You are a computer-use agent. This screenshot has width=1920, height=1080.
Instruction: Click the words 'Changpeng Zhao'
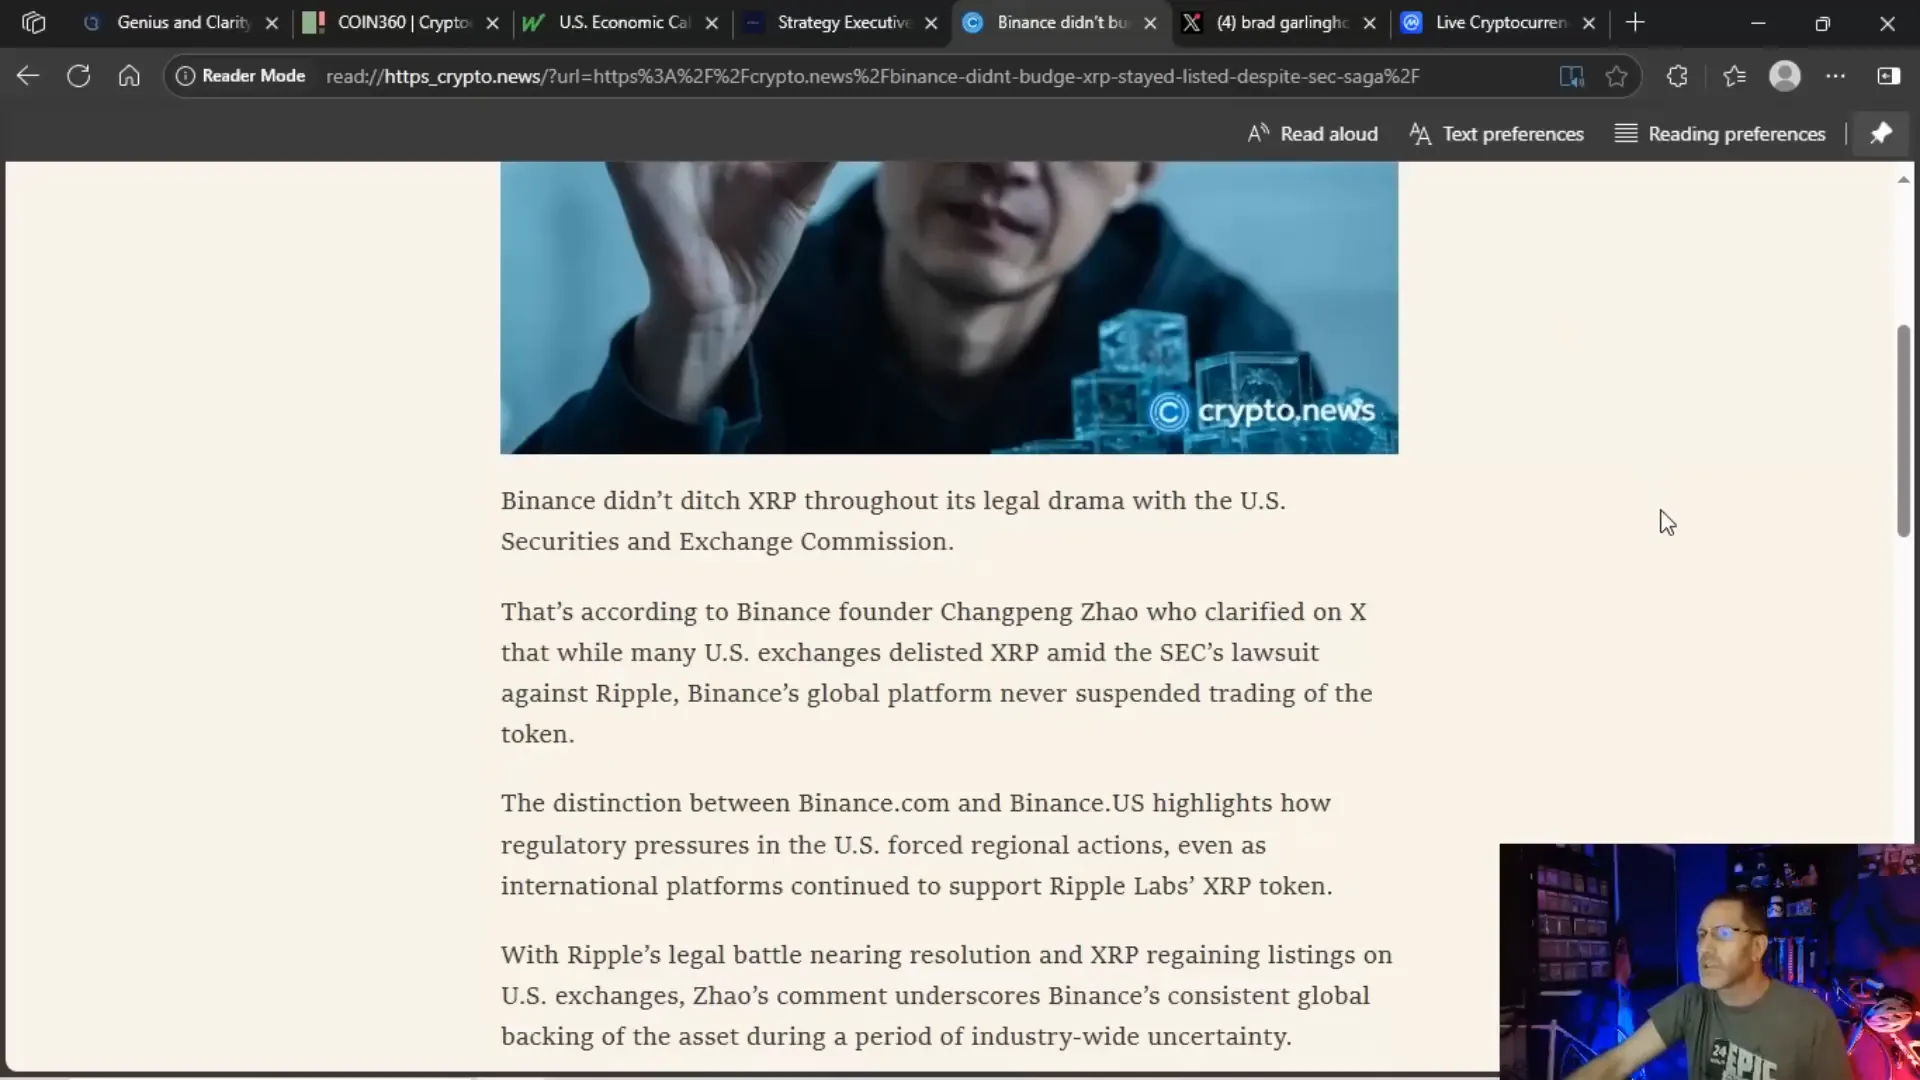1039,612
